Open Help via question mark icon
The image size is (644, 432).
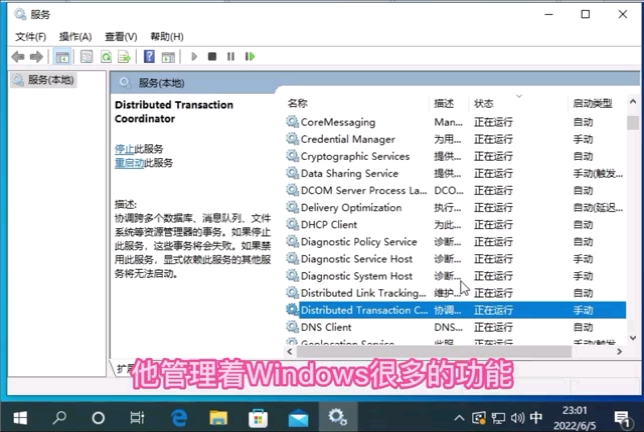pyautogui.click(x=149, y=56)
